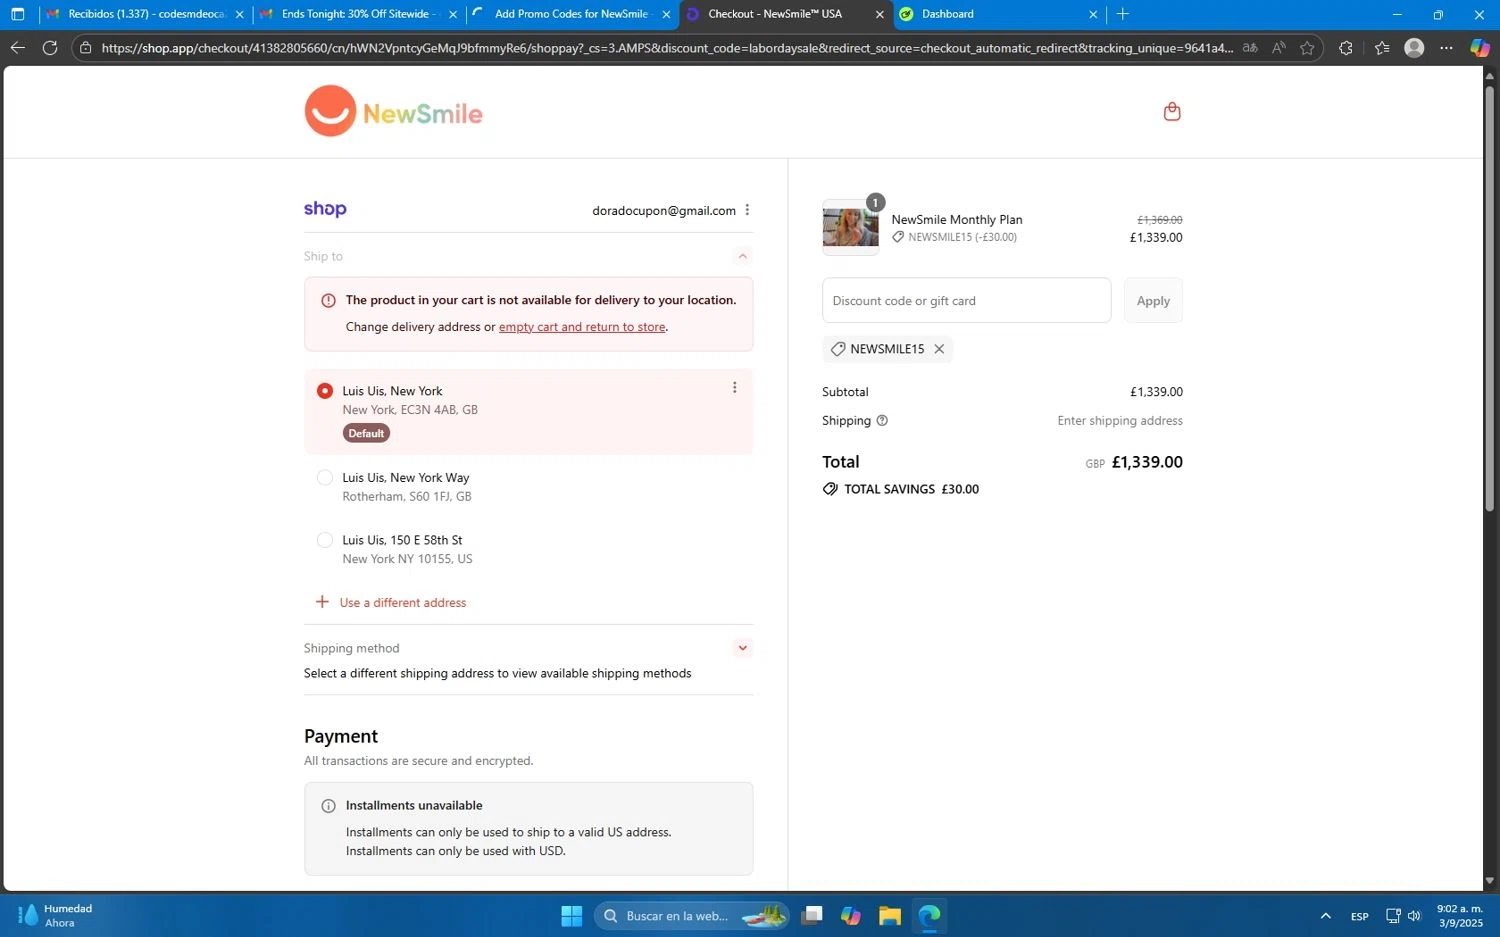Show hidden system tray icons
1500x937 pixels.
pos(1325,916)
